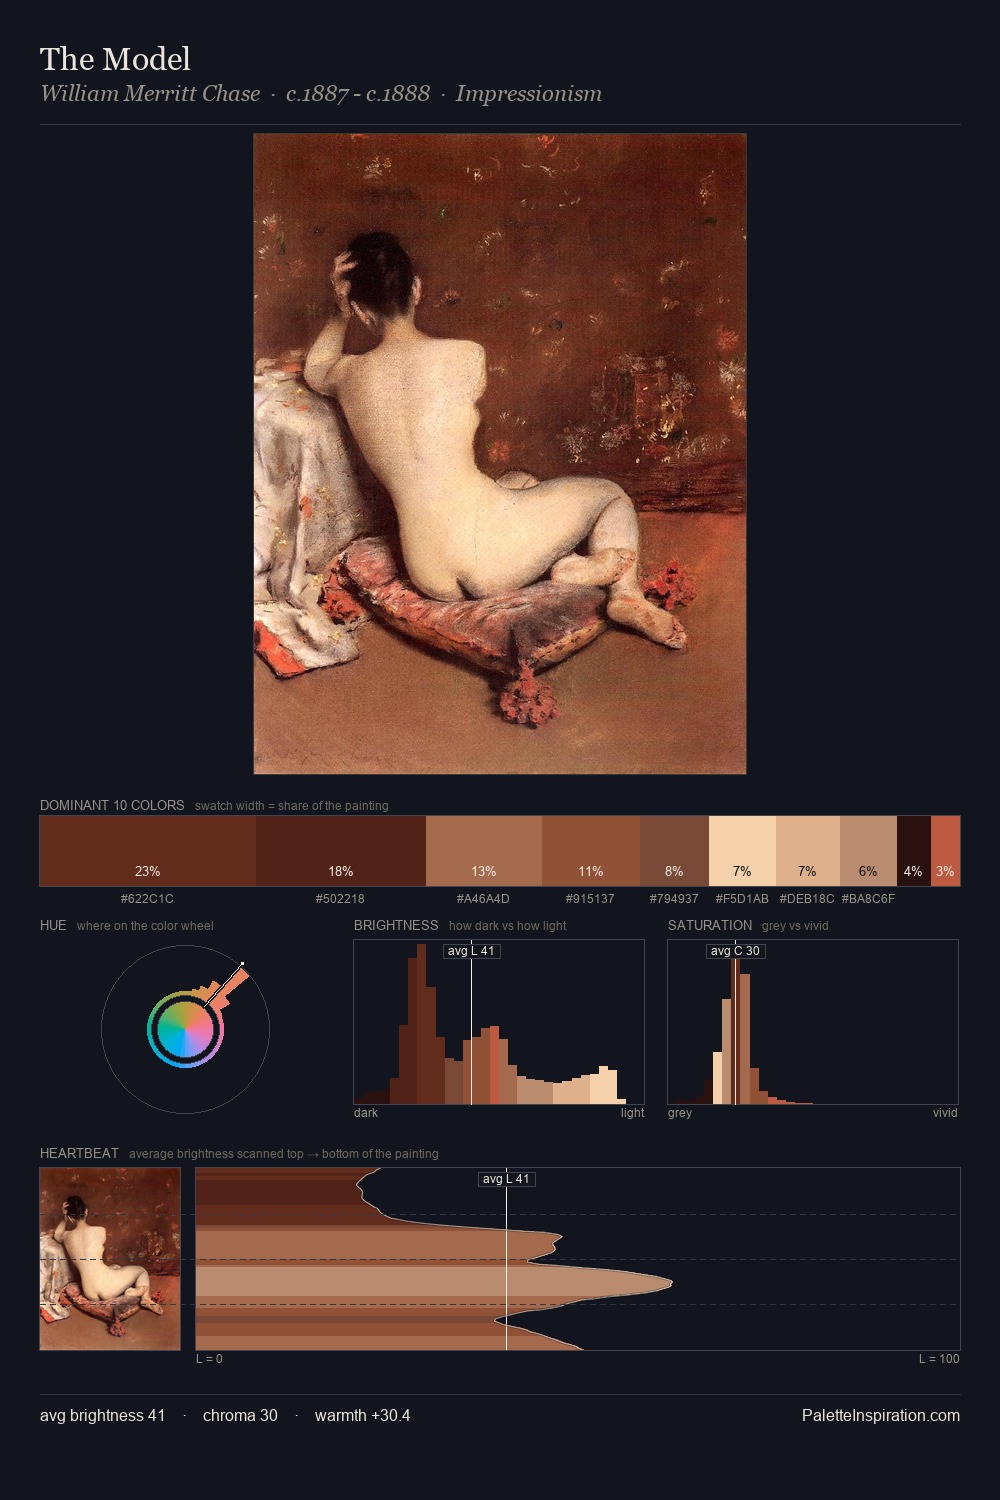Click 'warmth +30.4' footer stat
The height and width of the screenshot is (1500, 1000).
362,1416
